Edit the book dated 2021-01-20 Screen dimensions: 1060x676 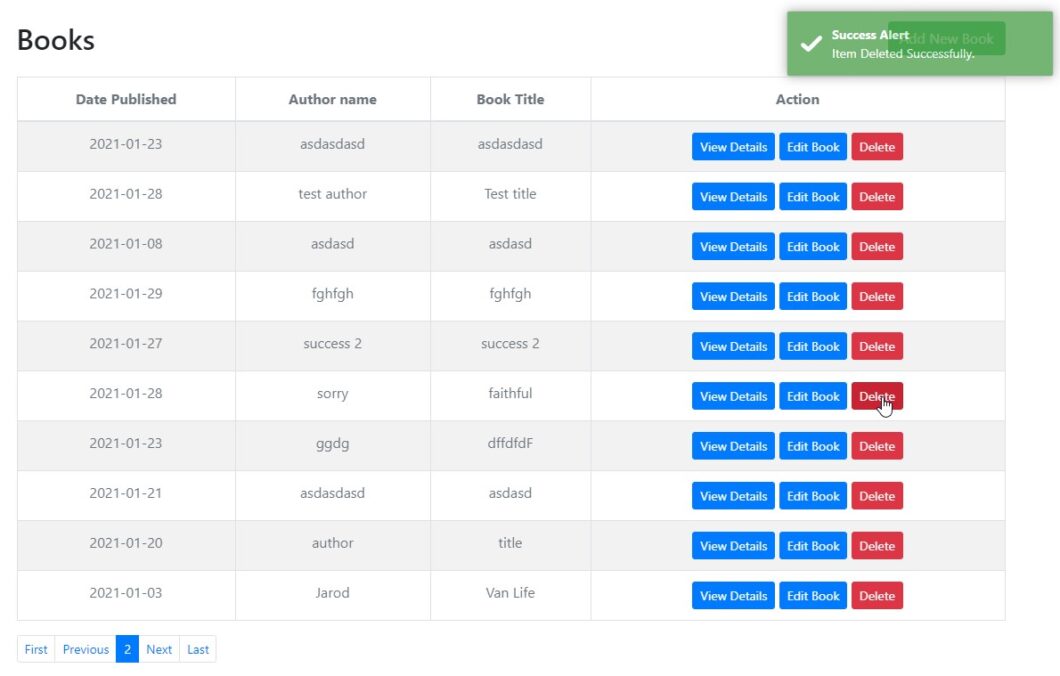(x=812, y=546)
